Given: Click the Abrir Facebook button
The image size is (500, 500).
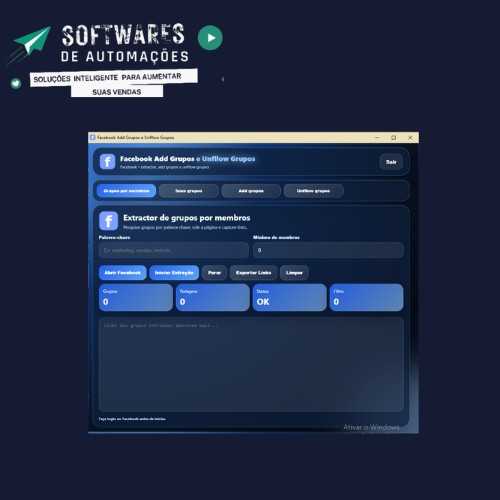Looking at the screenshot, I should click(x=123, y=273).
